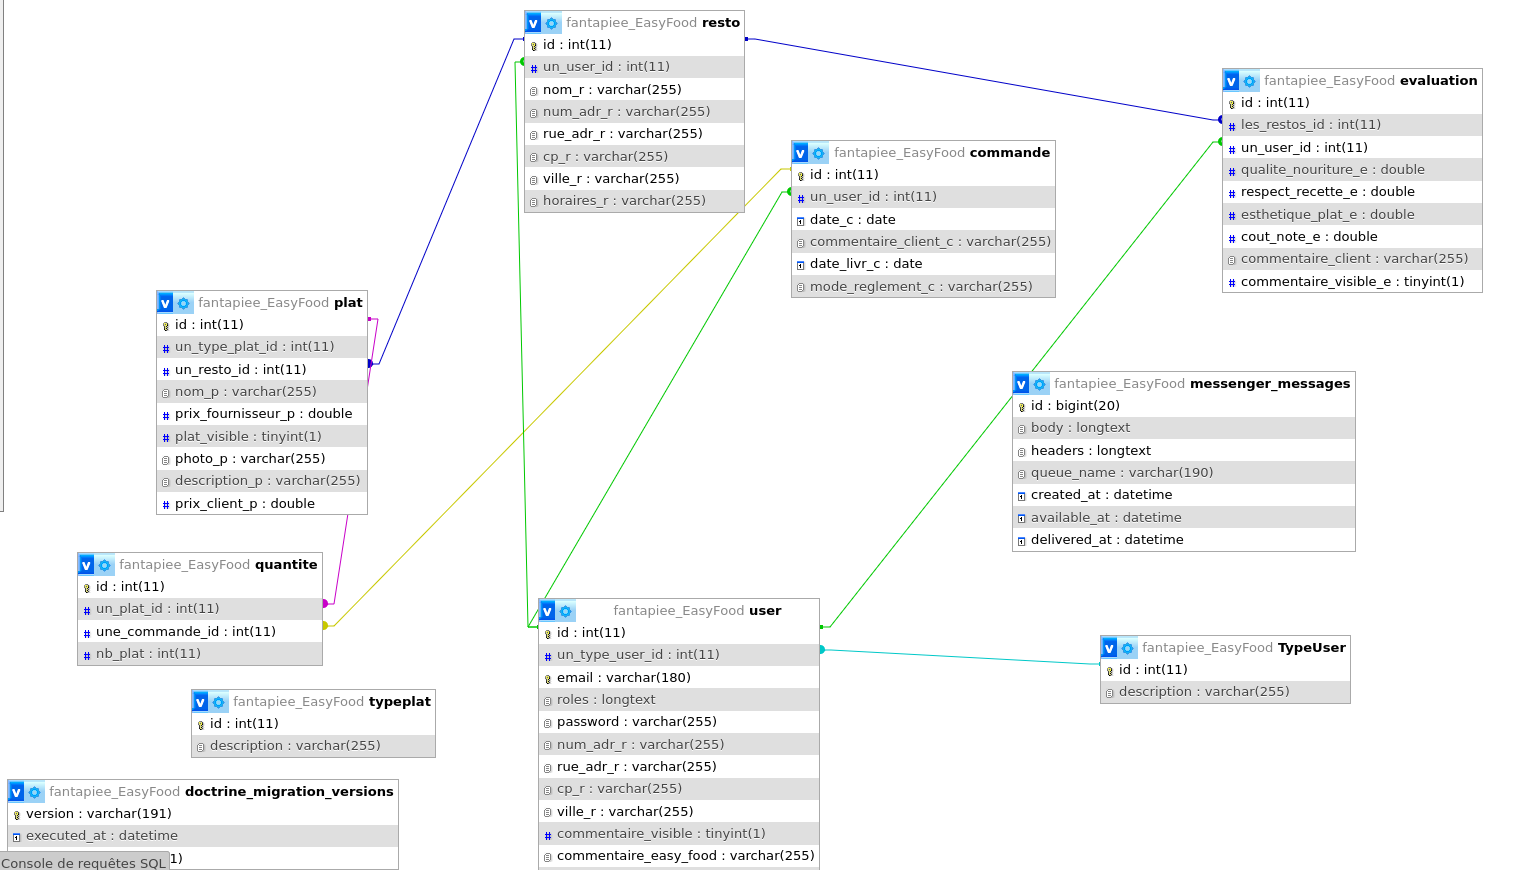
Task: Select les_restos_id column in evaluation
Action: pos(1352,125)
